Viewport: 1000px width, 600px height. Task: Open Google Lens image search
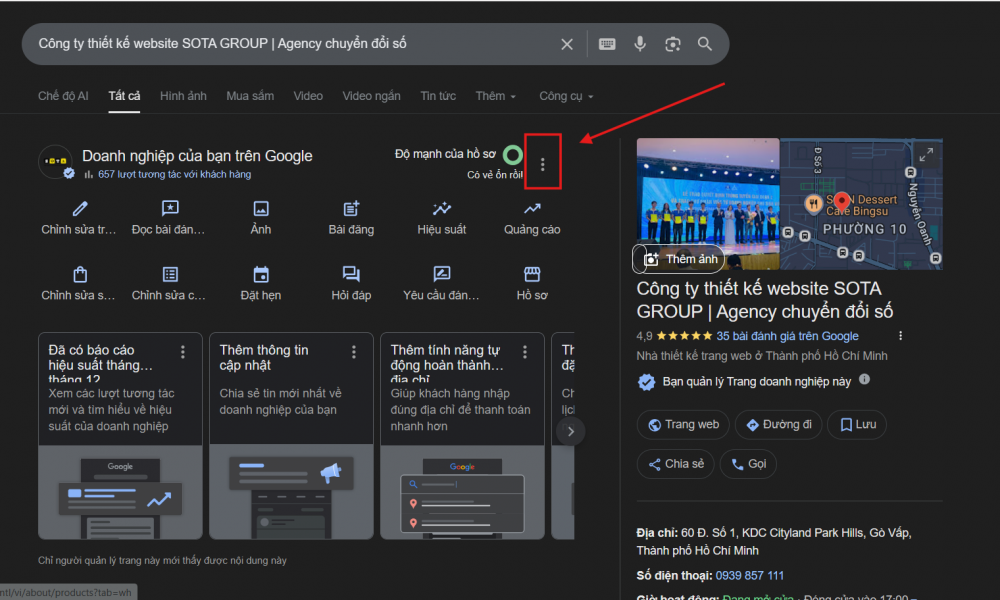[x=673, y=44]
